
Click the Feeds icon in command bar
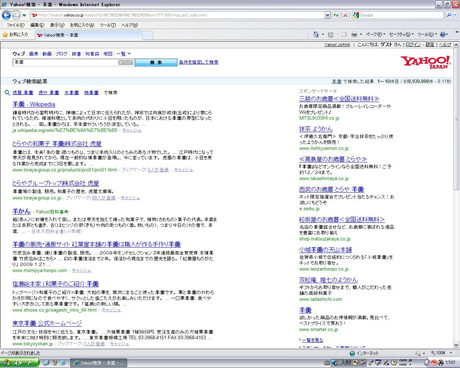[x=331, y=34]
